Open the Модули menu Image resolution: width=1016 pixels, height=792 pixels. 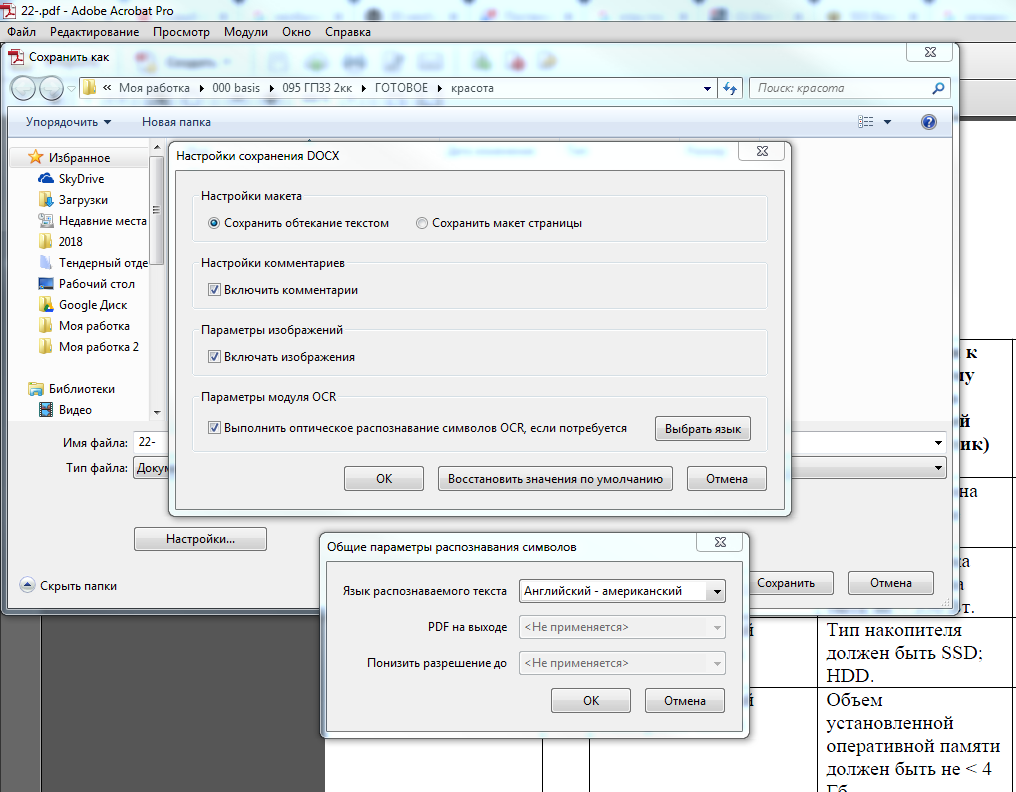[246, 32]
